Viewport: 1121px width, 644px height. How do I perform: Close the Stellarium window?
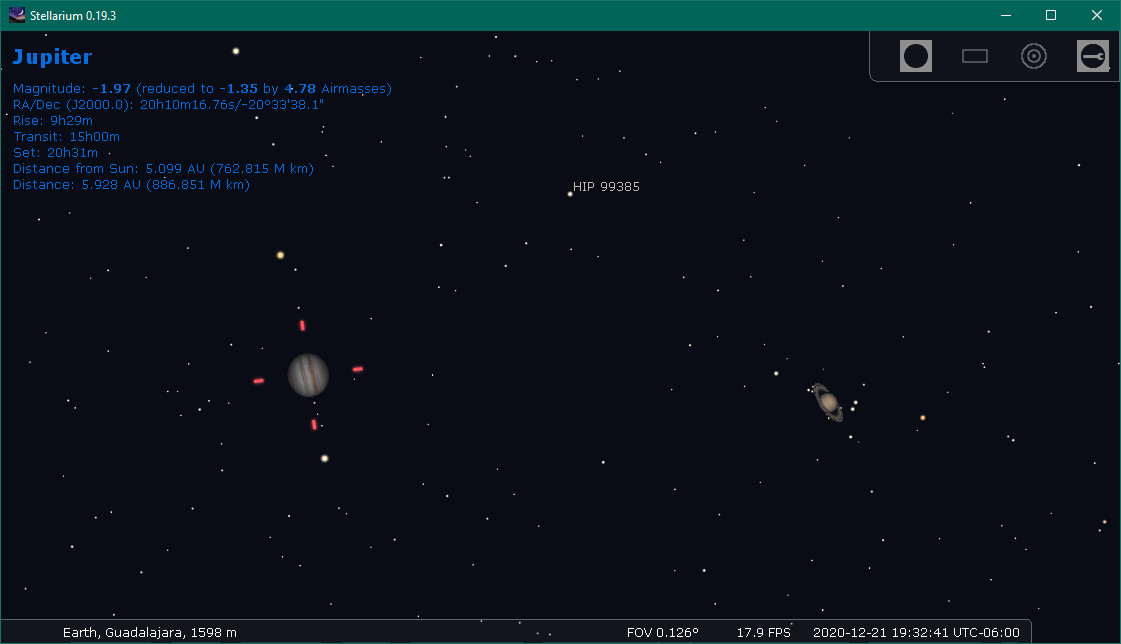click(x=1097, y=15)
